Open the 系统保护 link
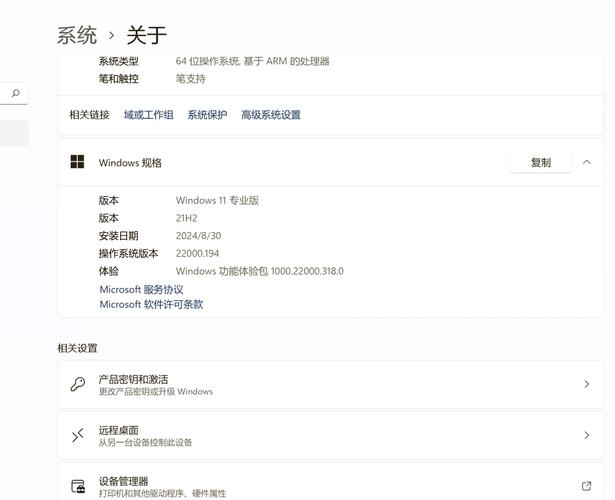This screenshot has height=500, width=615. 207,115
